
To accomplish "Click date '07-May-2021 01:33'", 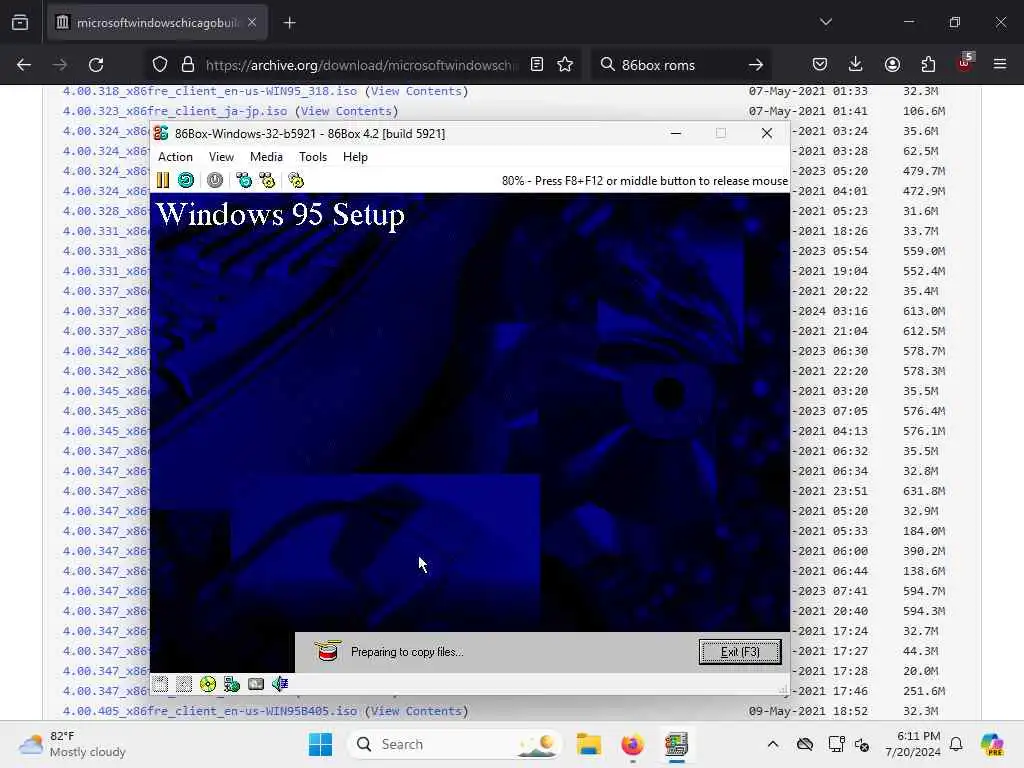I will coord(808,91).
